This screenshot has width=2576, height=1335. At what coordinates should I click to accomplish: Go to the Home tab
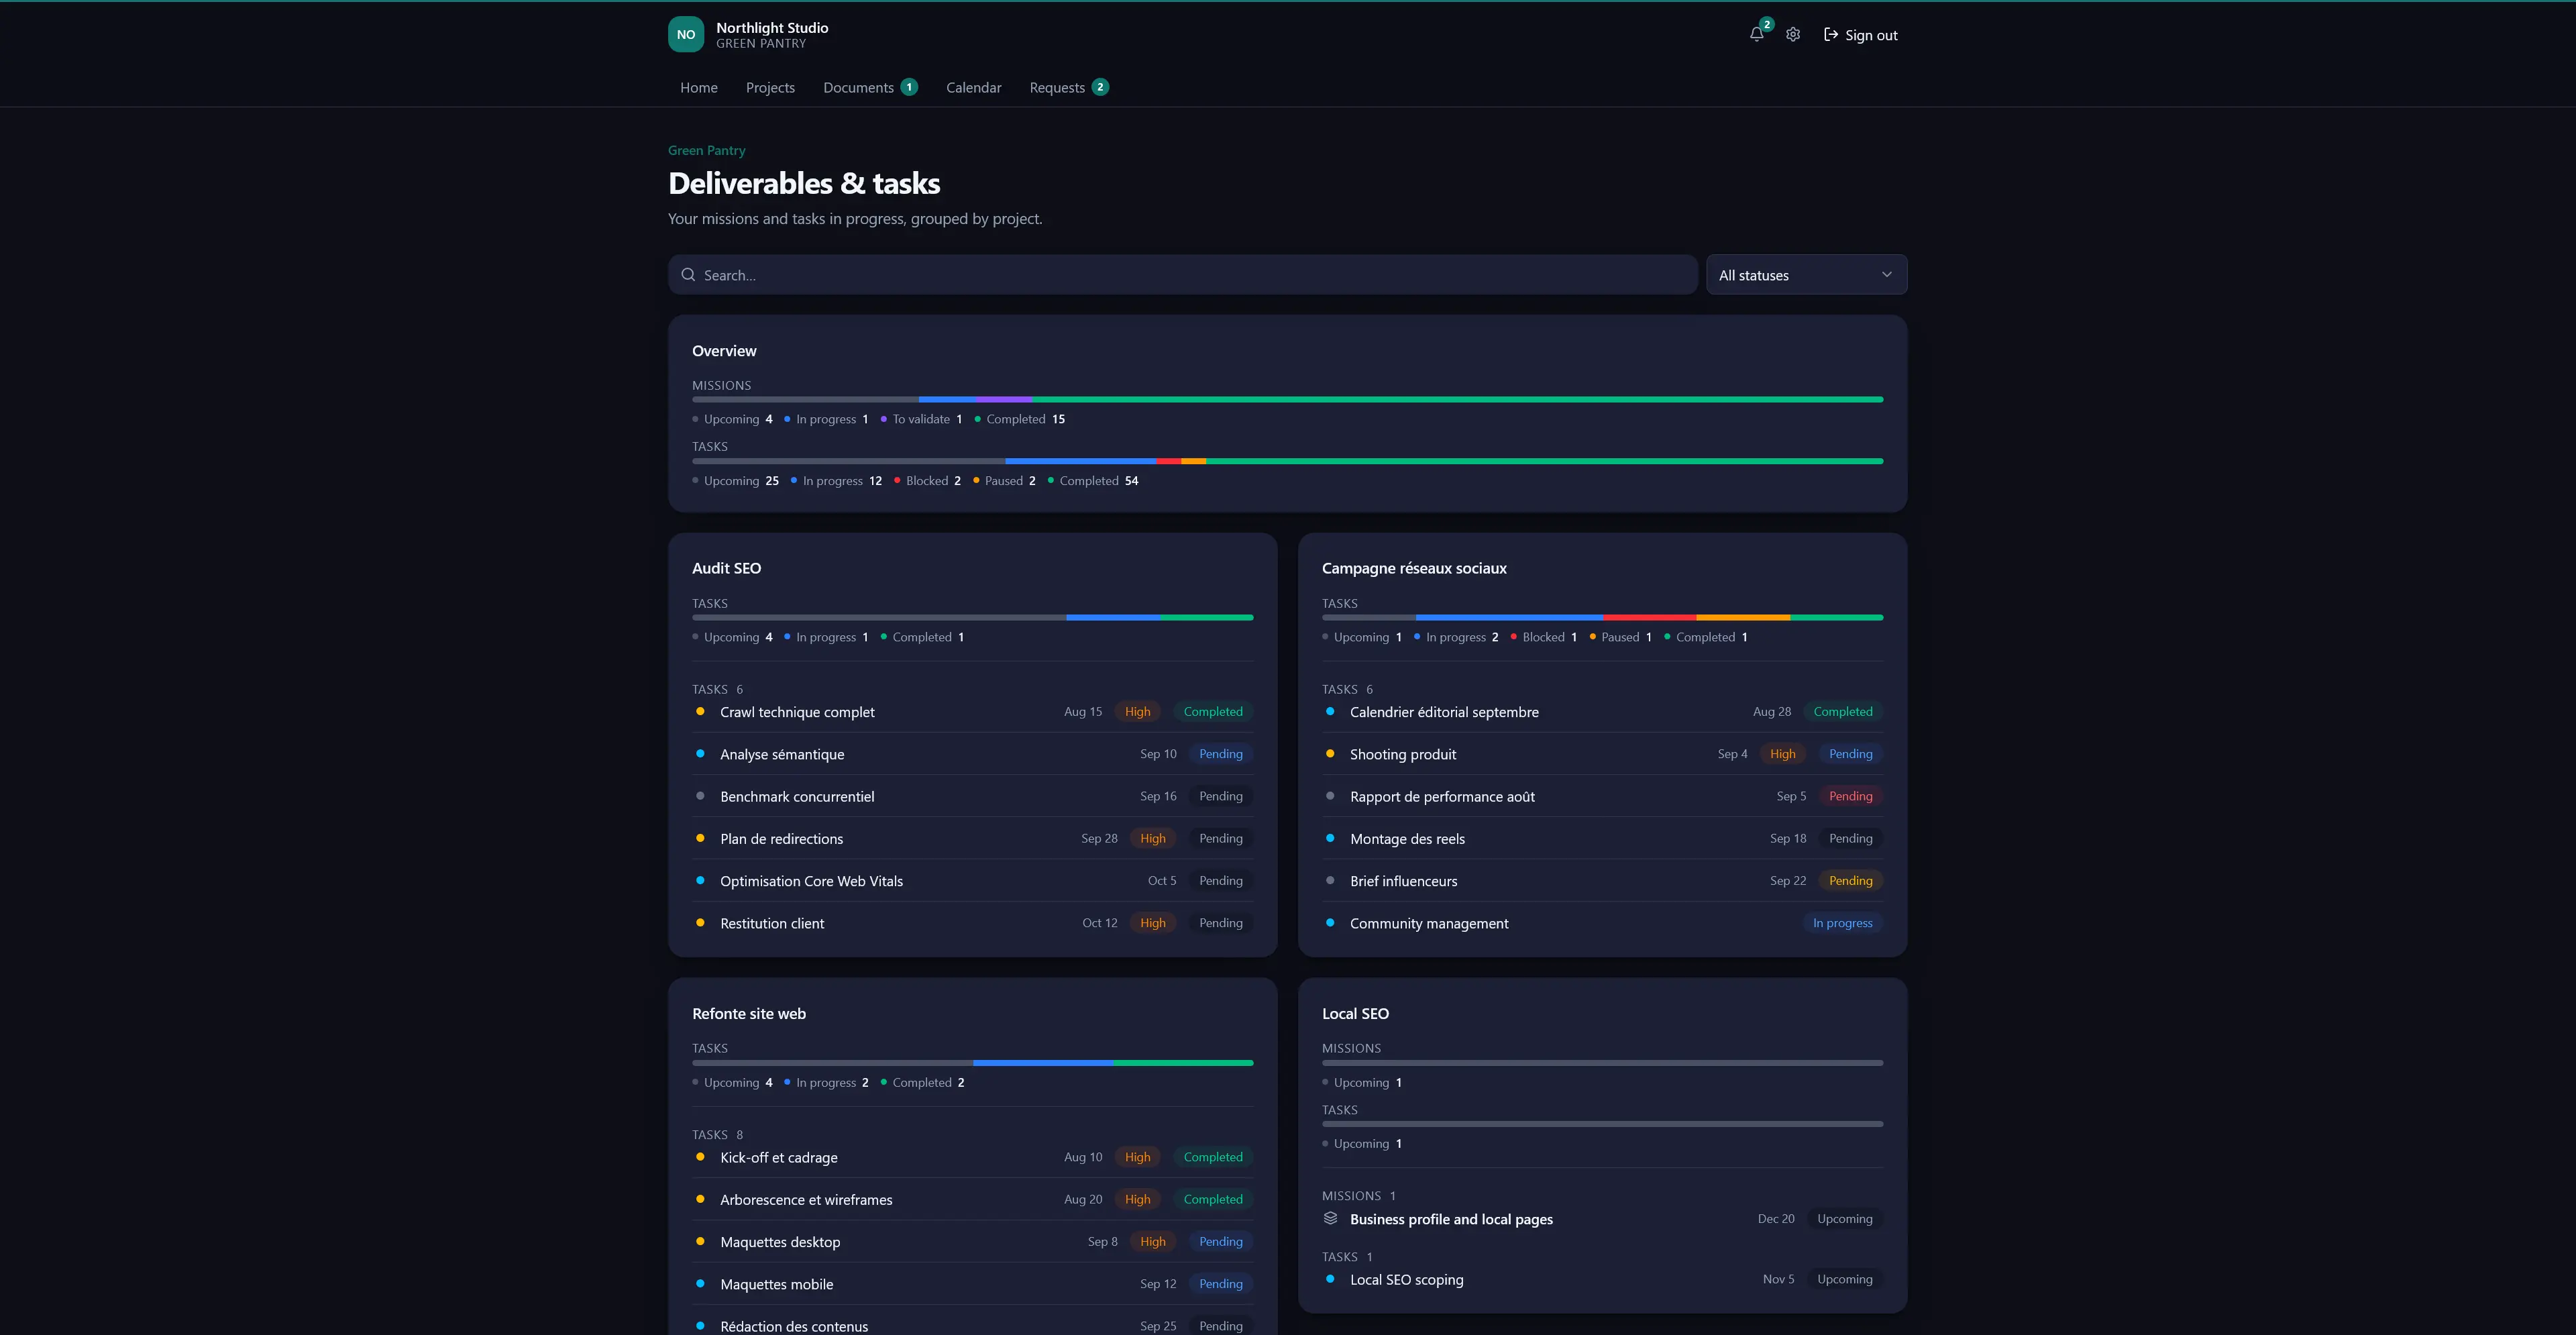point(699,88)
